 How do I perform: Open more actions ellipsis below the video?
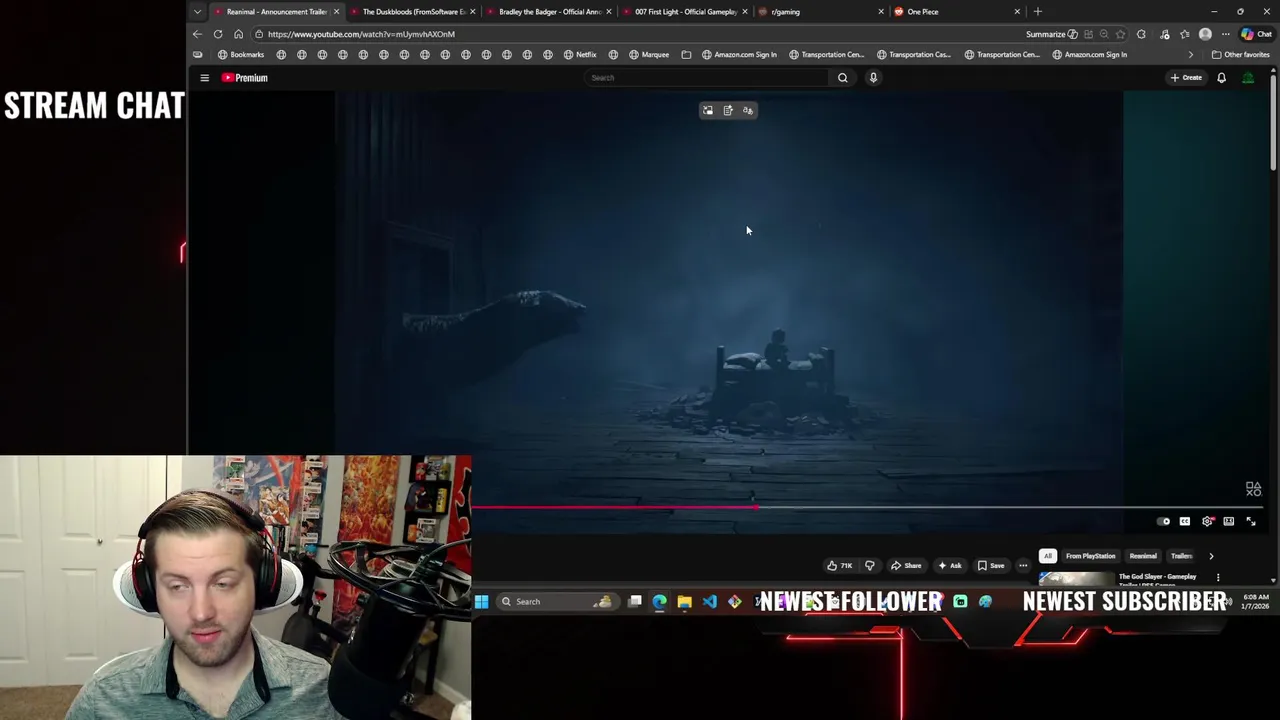click(1022, 565)
